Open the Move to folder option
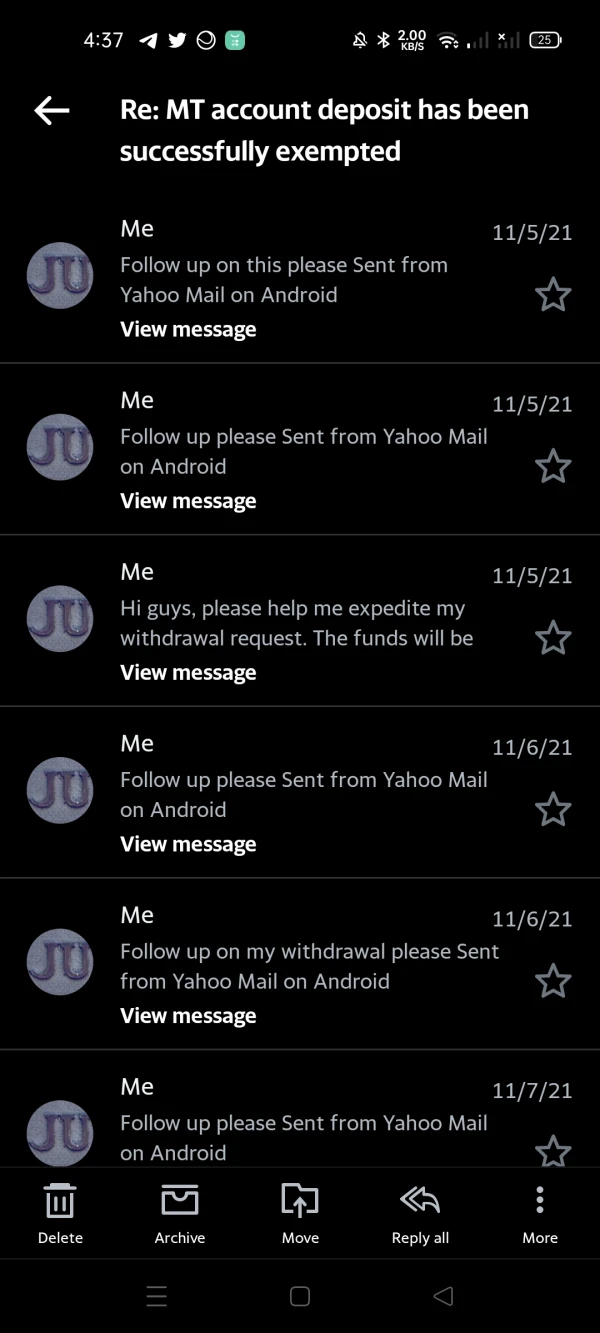The image size is (600, 1333). 300,1201
